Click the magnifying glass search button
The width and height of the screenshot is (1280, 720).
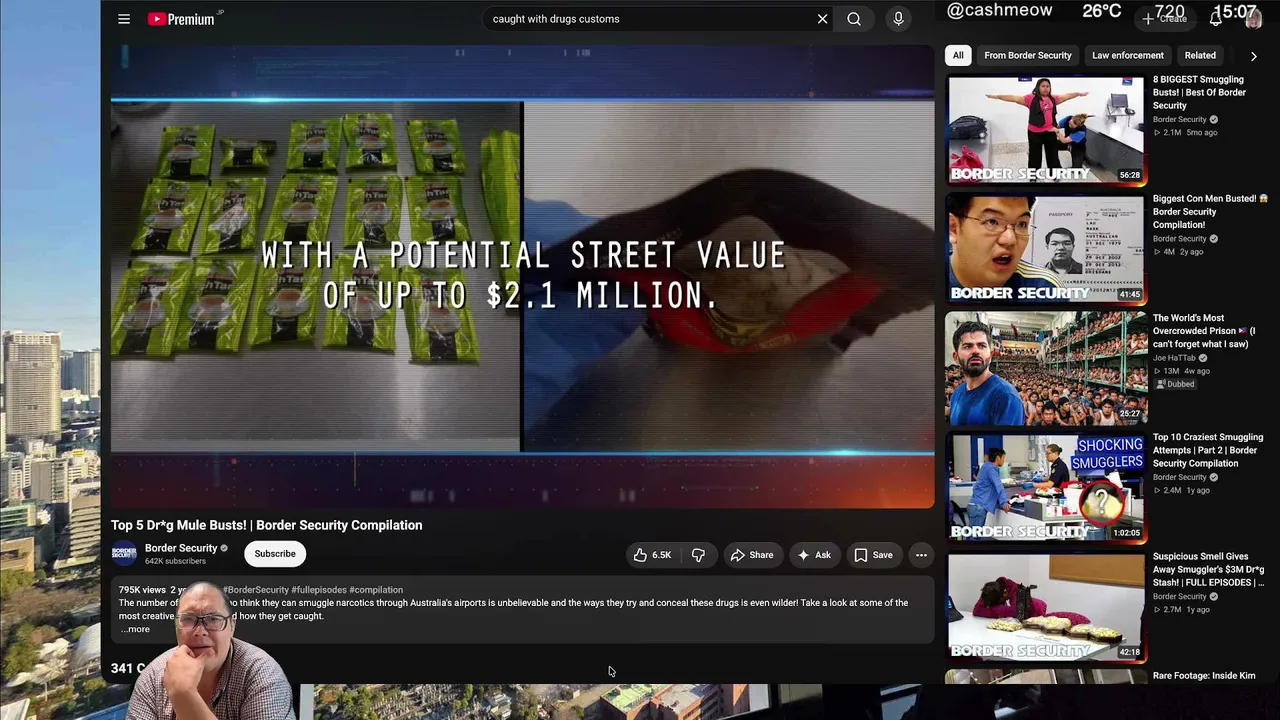[854, 19]
